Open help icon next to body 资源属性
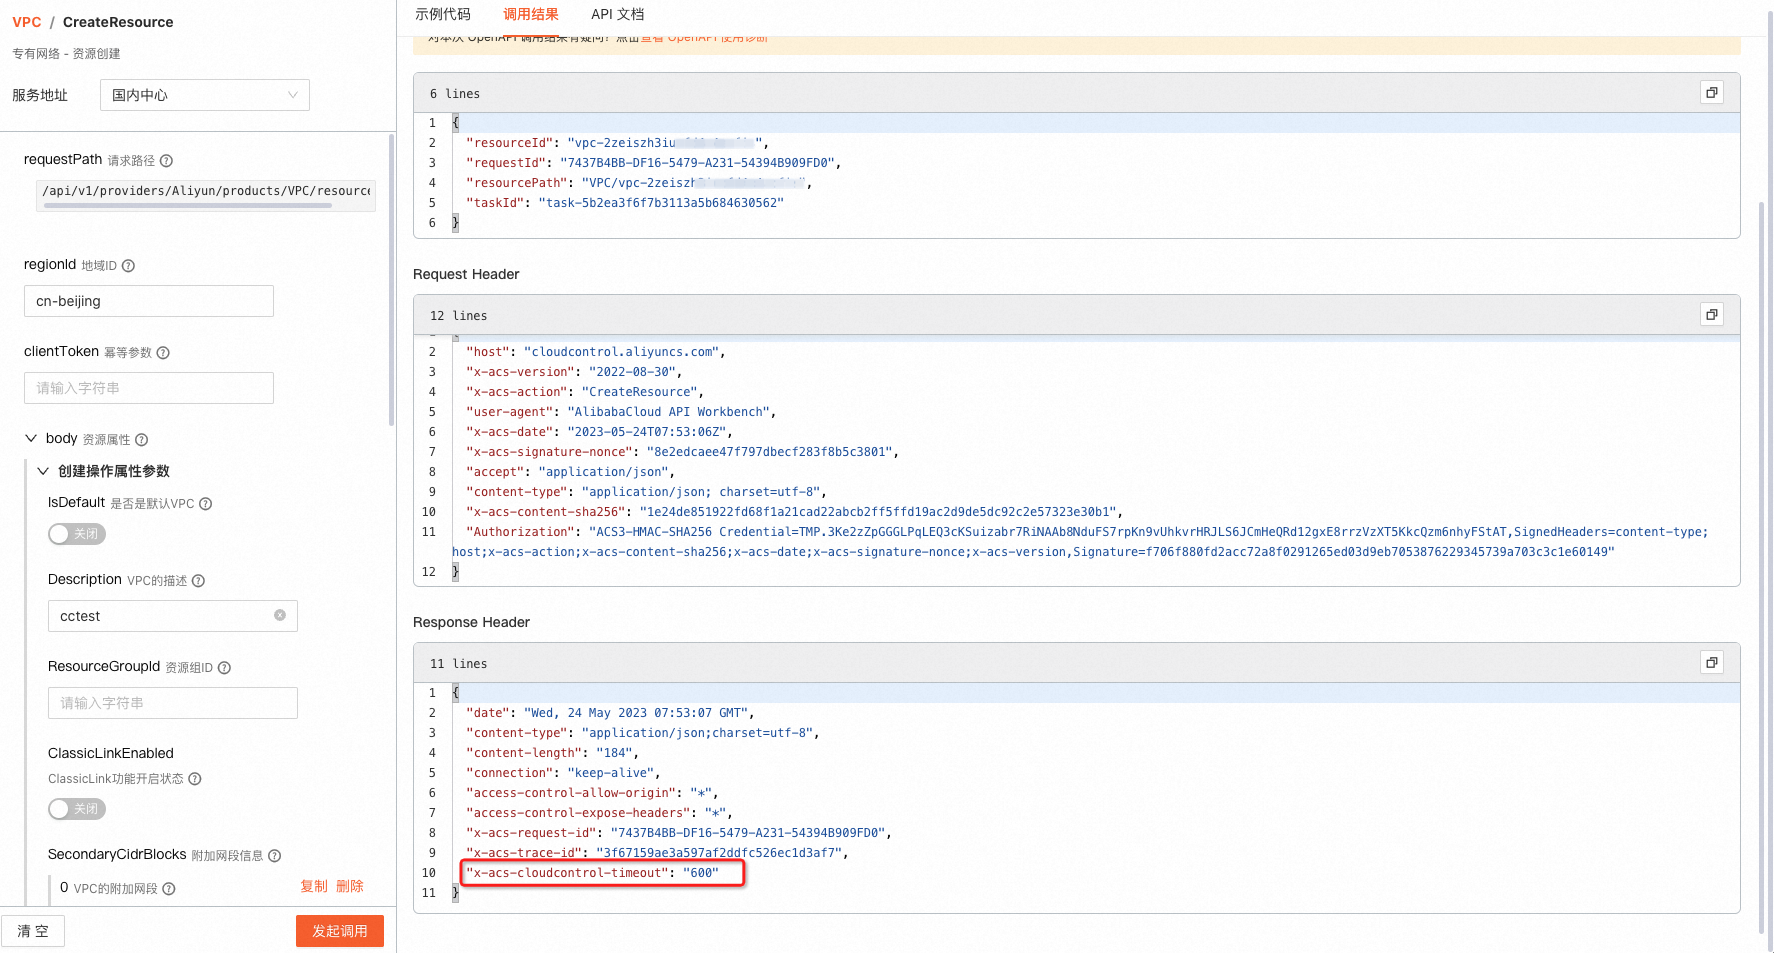 [141, 440]
